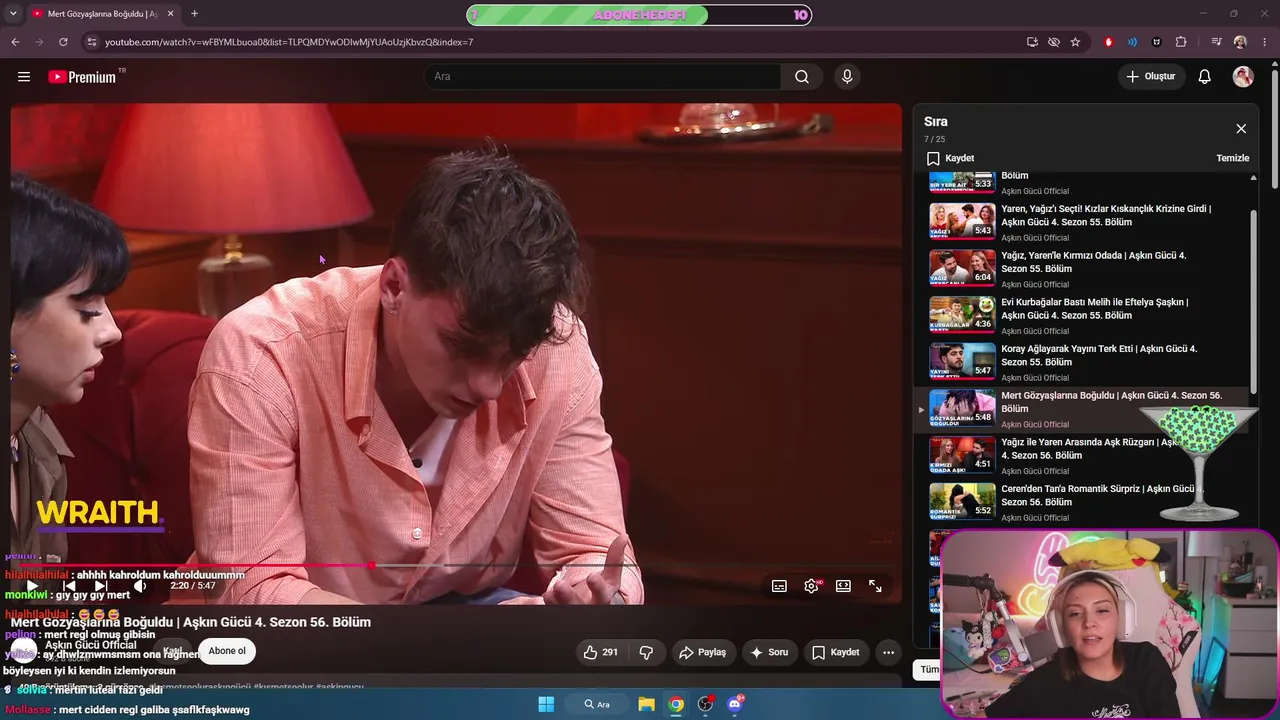Like the video with 291 likes

pos(600,652)
